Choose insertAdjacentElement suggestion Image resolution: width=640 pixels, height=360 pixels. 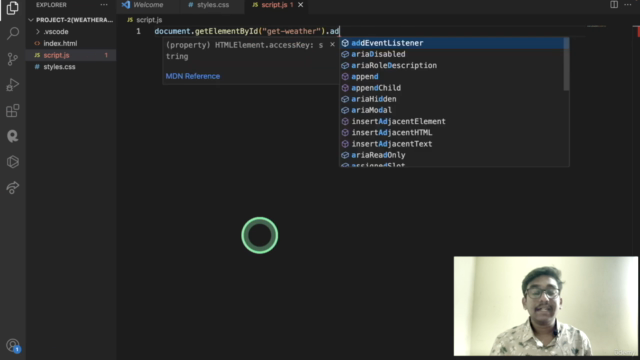[x=452, y=121]
